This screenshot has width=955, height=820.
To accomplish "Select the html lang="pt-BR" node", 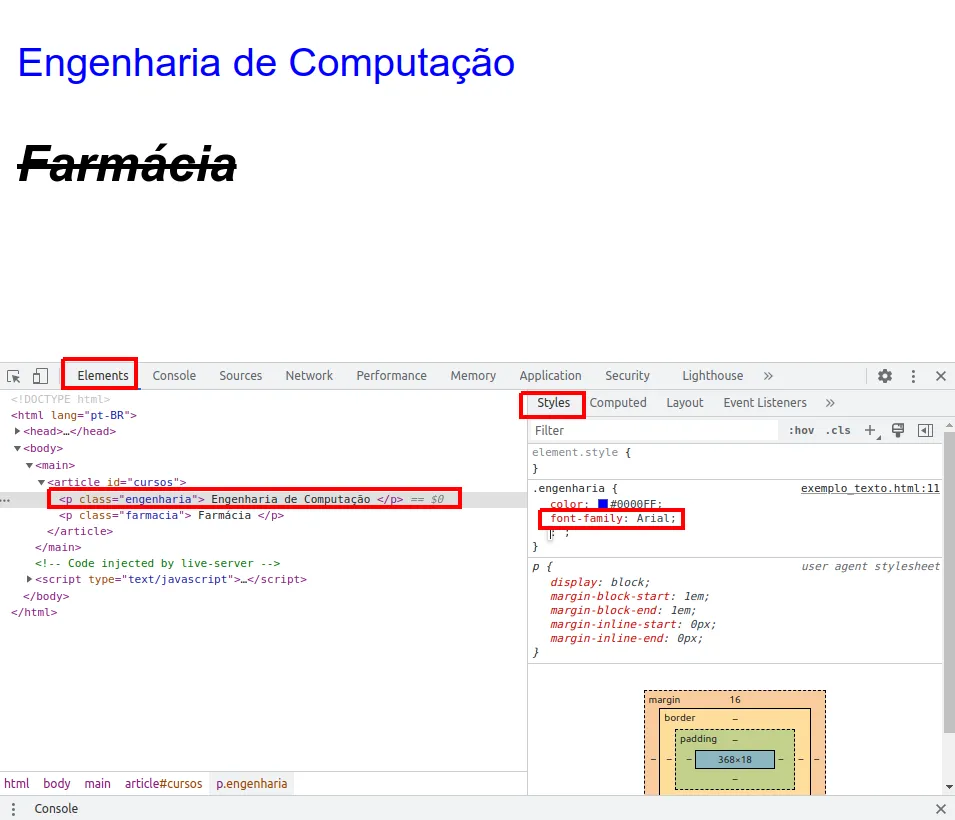I will 74,415.
